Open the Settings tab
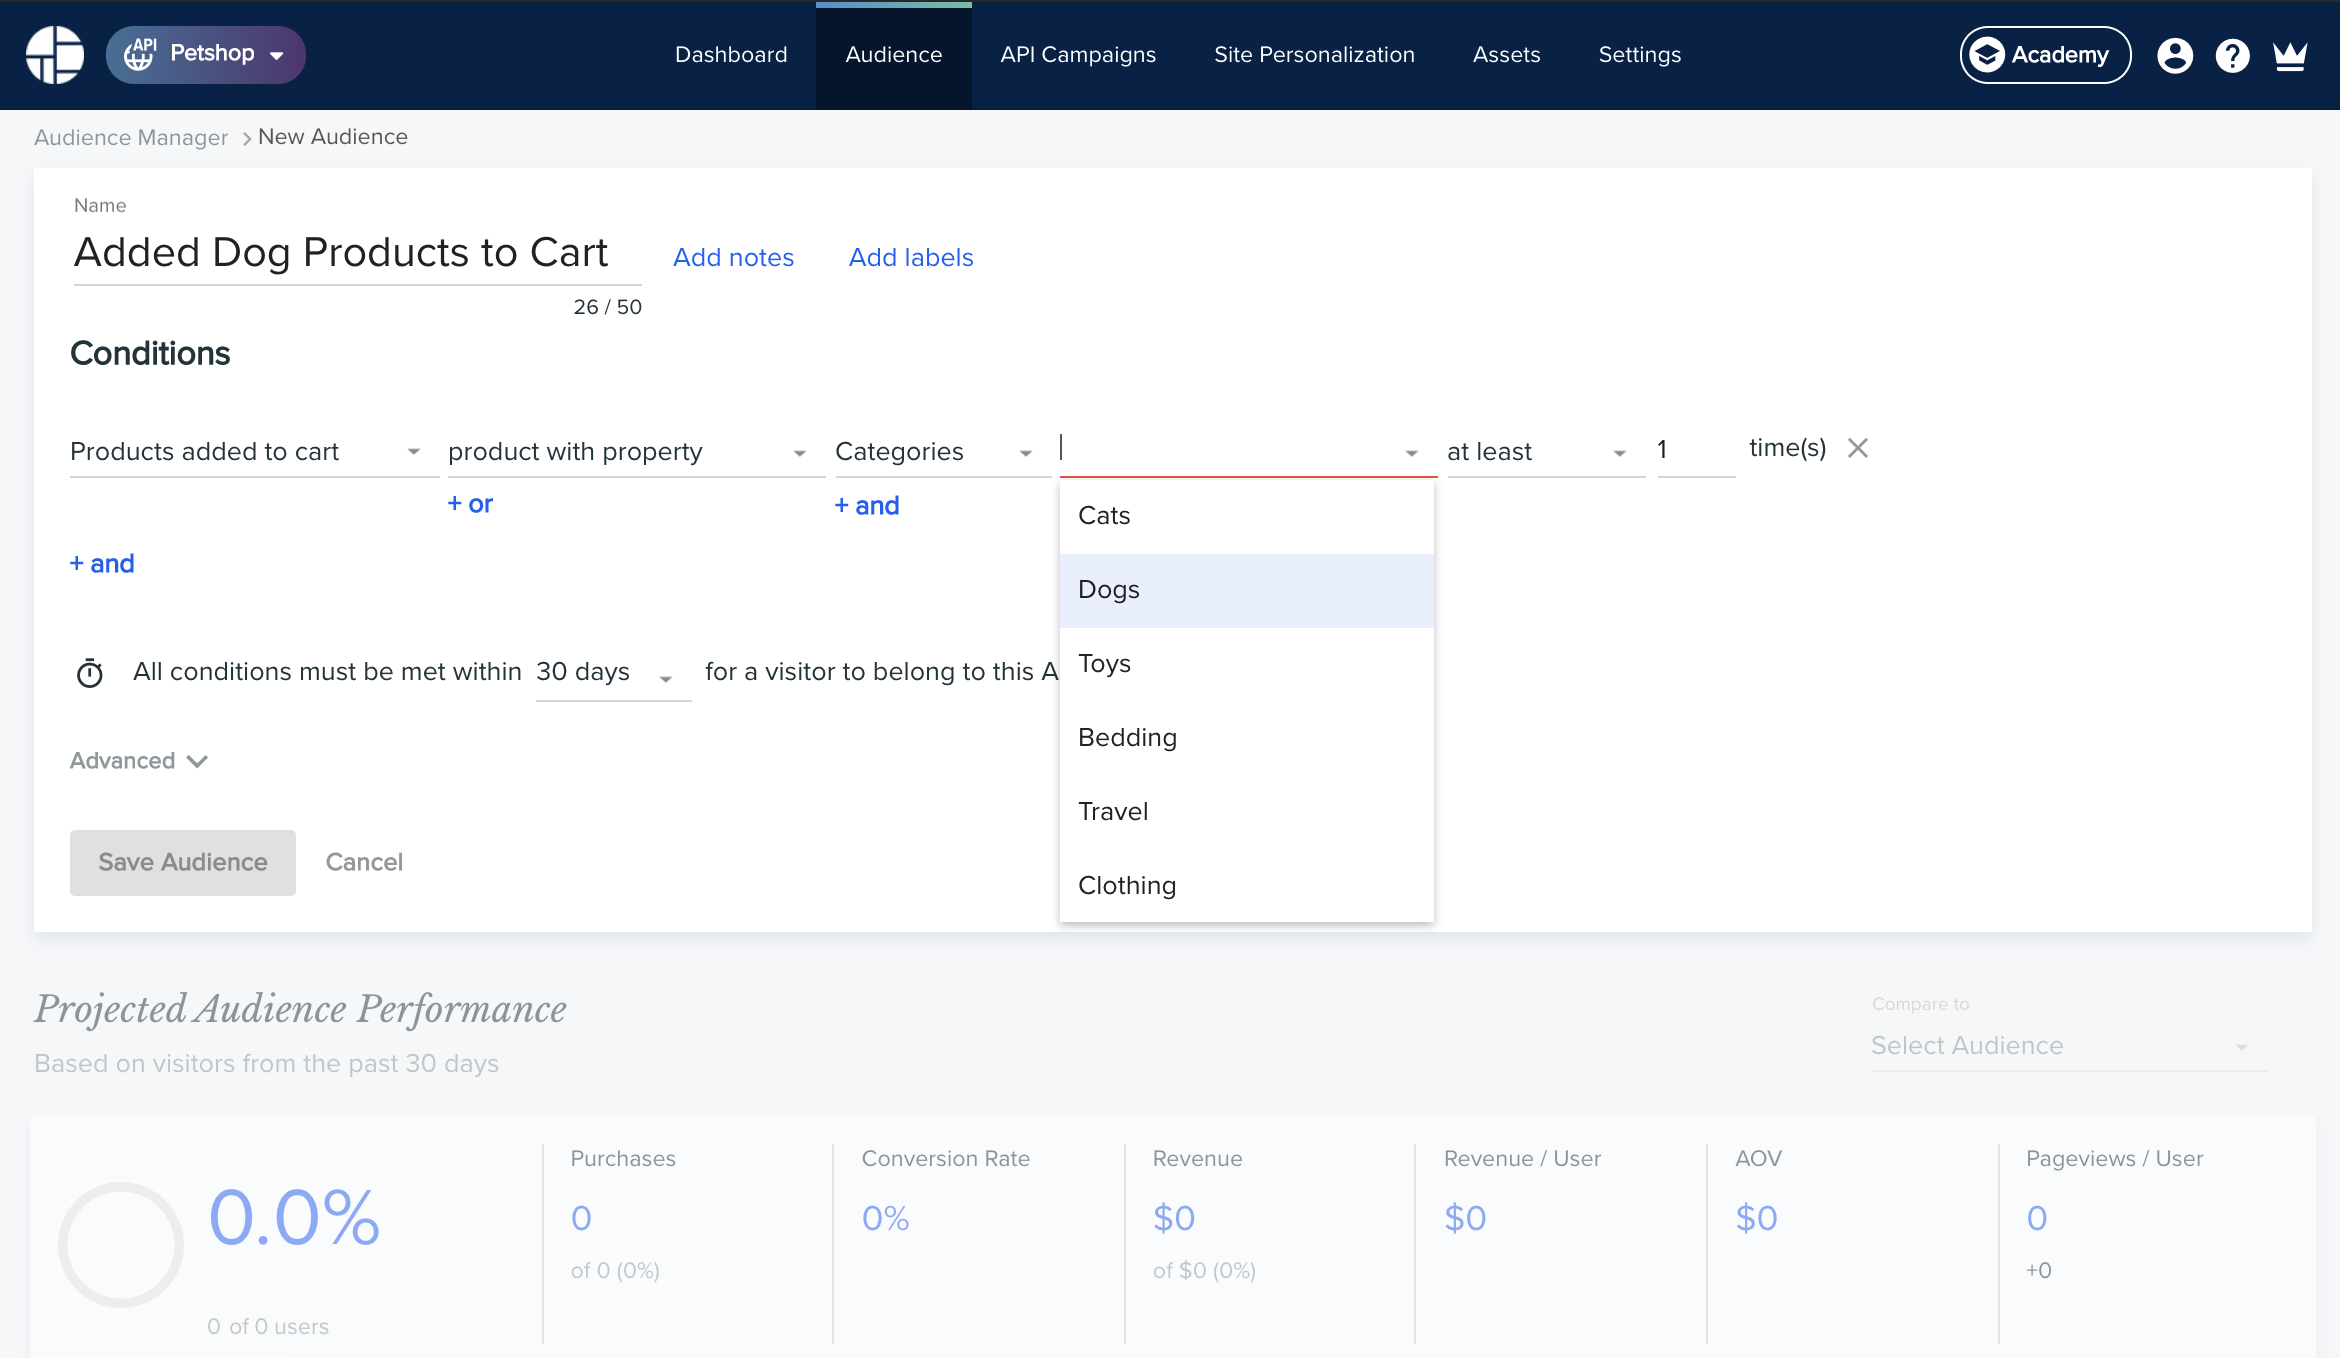 point(1640,55)
